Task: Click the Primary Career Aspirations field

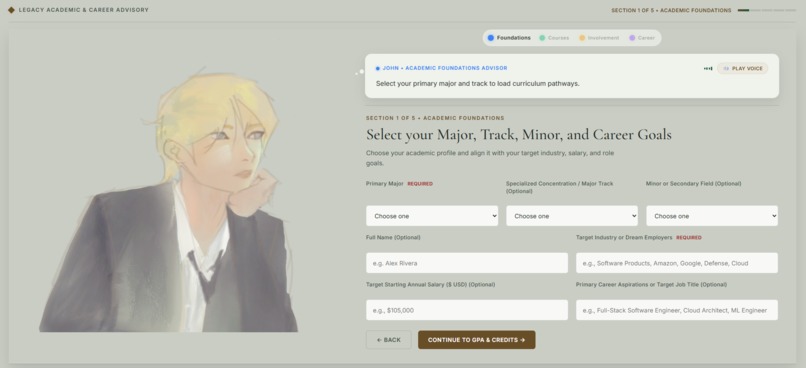Action: (676, 310)
